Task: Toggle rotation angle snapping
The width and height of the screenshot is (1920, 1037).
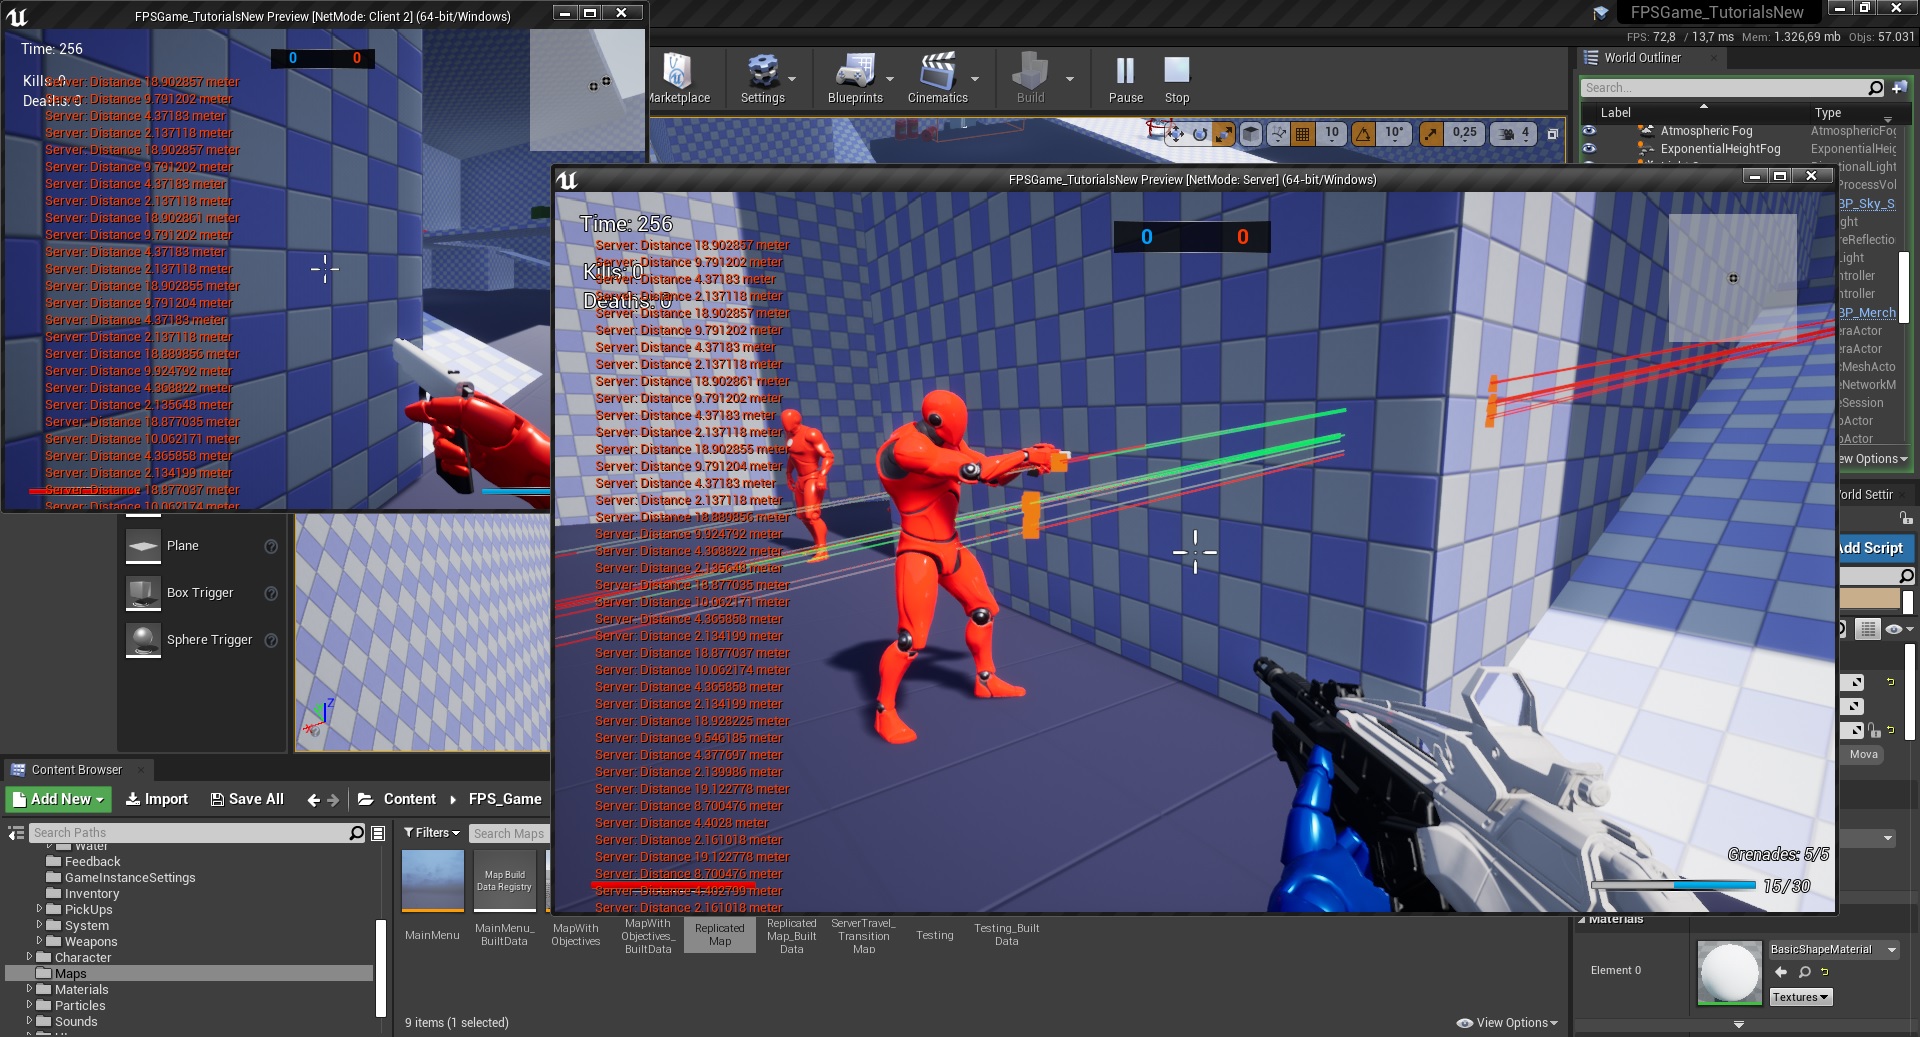Action: [x=1363, y=134]
